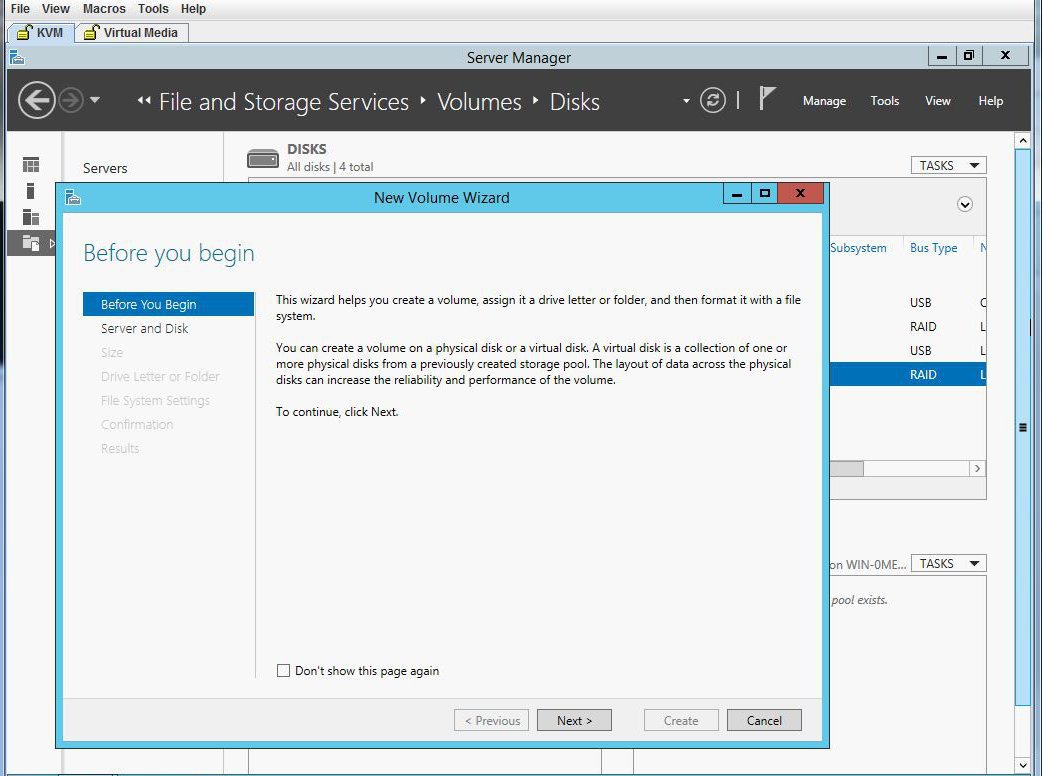The image size is (1043, 776).
Task: Select File and Storage Services sidebar icon
Action: pos(31,243)
